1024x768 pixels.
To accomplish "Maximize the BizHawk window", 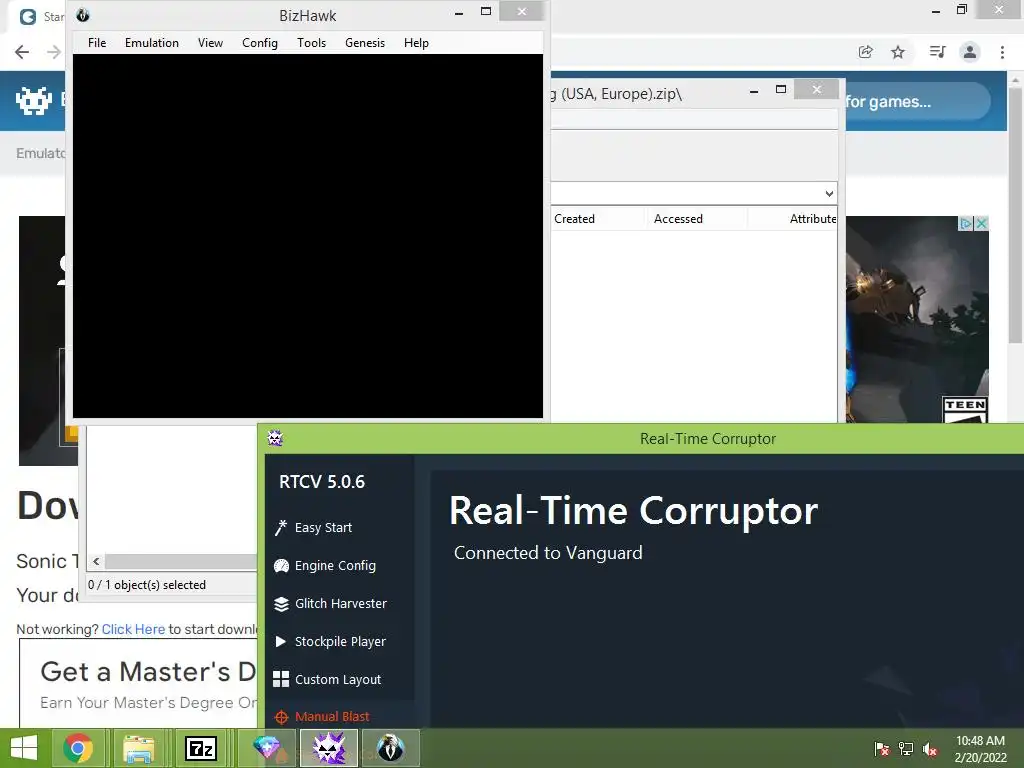I will click(x=485, y=11).
